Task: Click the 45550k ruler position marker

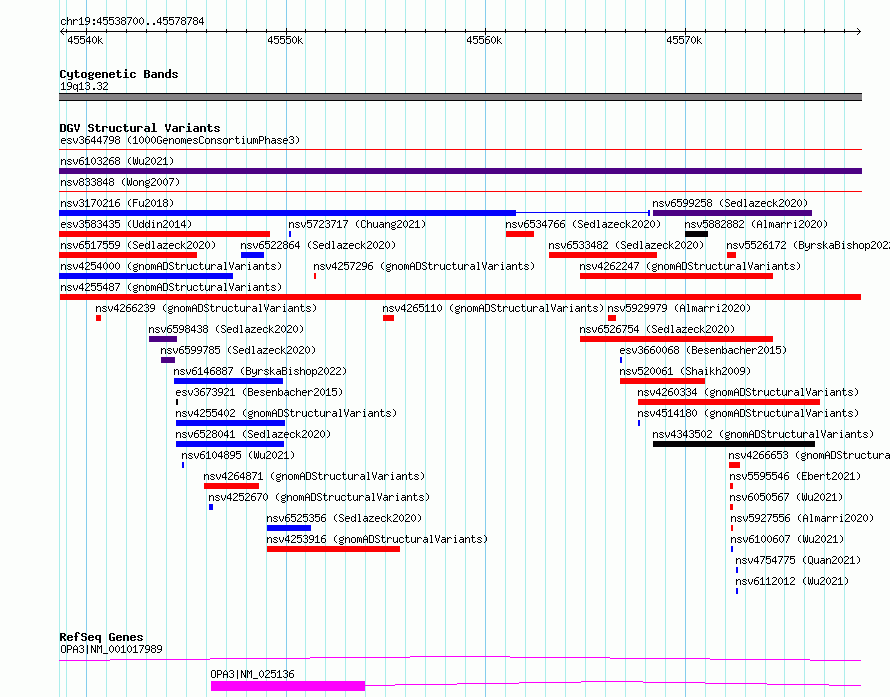Action: (x=285, y=40)
